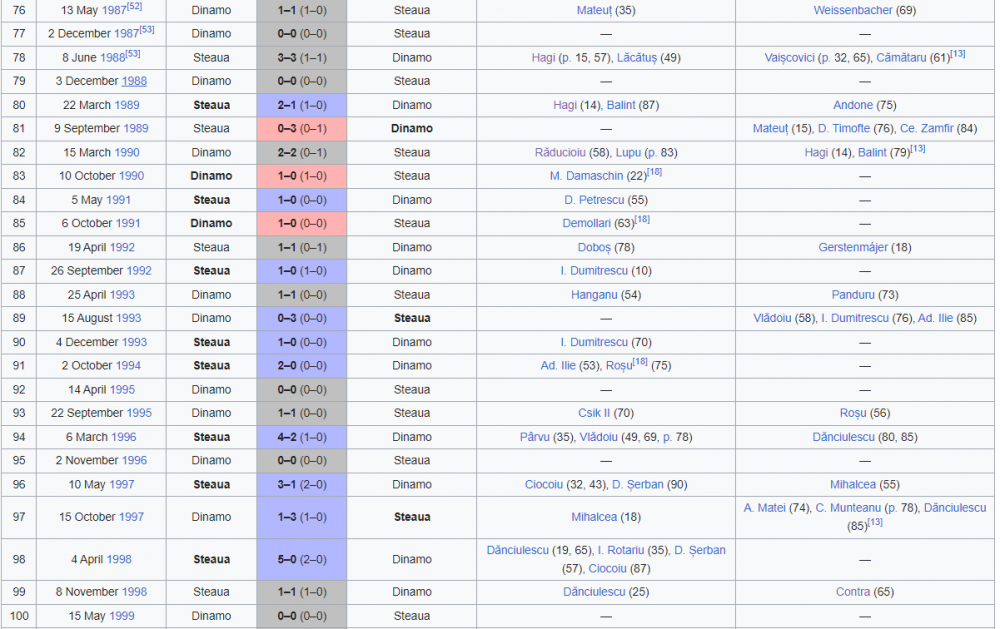Open the Weissenbacher player link

pos(853,10)
